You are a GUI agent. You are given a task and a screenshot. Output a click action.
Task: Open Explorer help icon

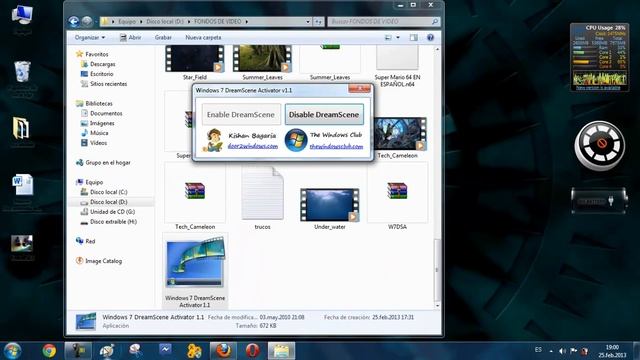click(430, 38)
